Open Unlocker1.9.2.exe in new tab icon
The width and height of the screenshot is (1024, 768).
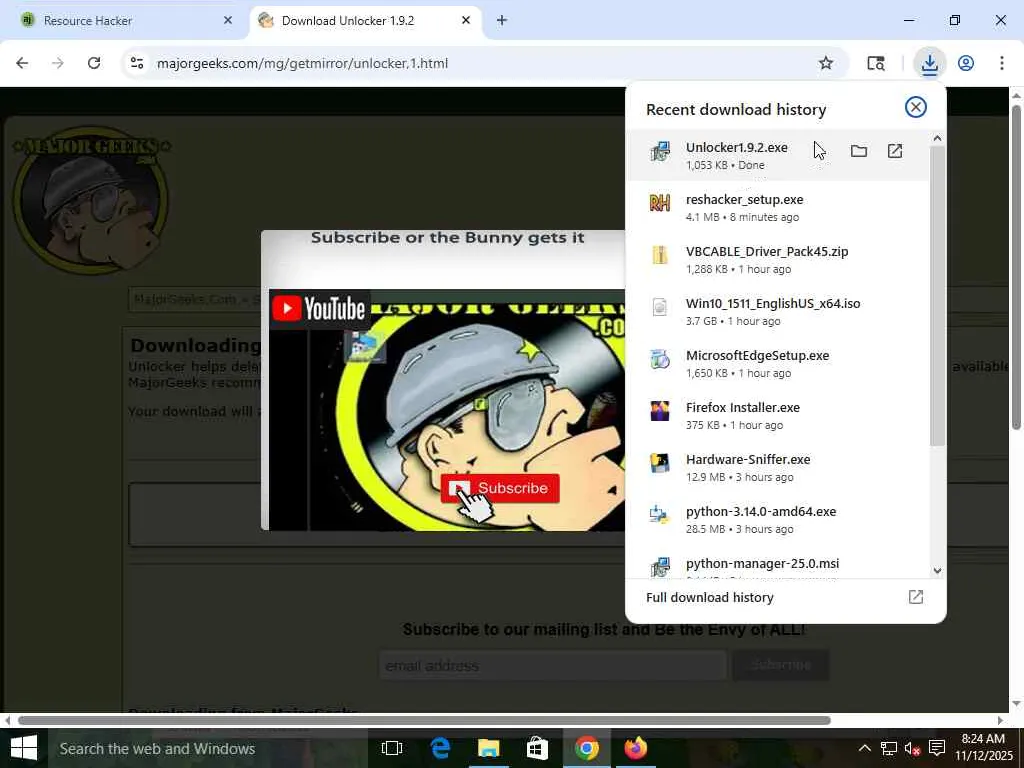tap(895, 152)
